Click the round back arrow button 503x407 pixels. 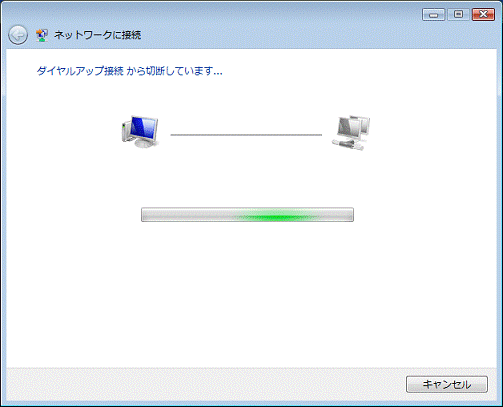18,35
